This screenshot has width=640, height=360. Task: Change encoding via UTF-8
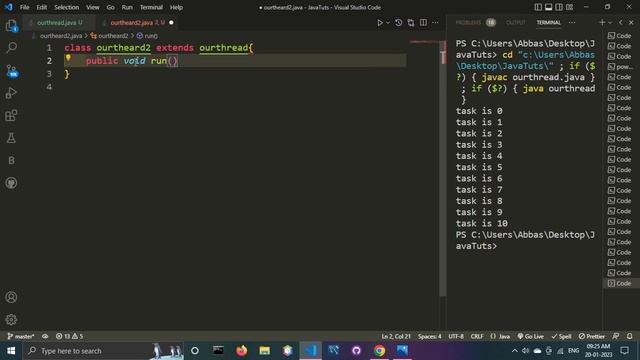(456, 336)
